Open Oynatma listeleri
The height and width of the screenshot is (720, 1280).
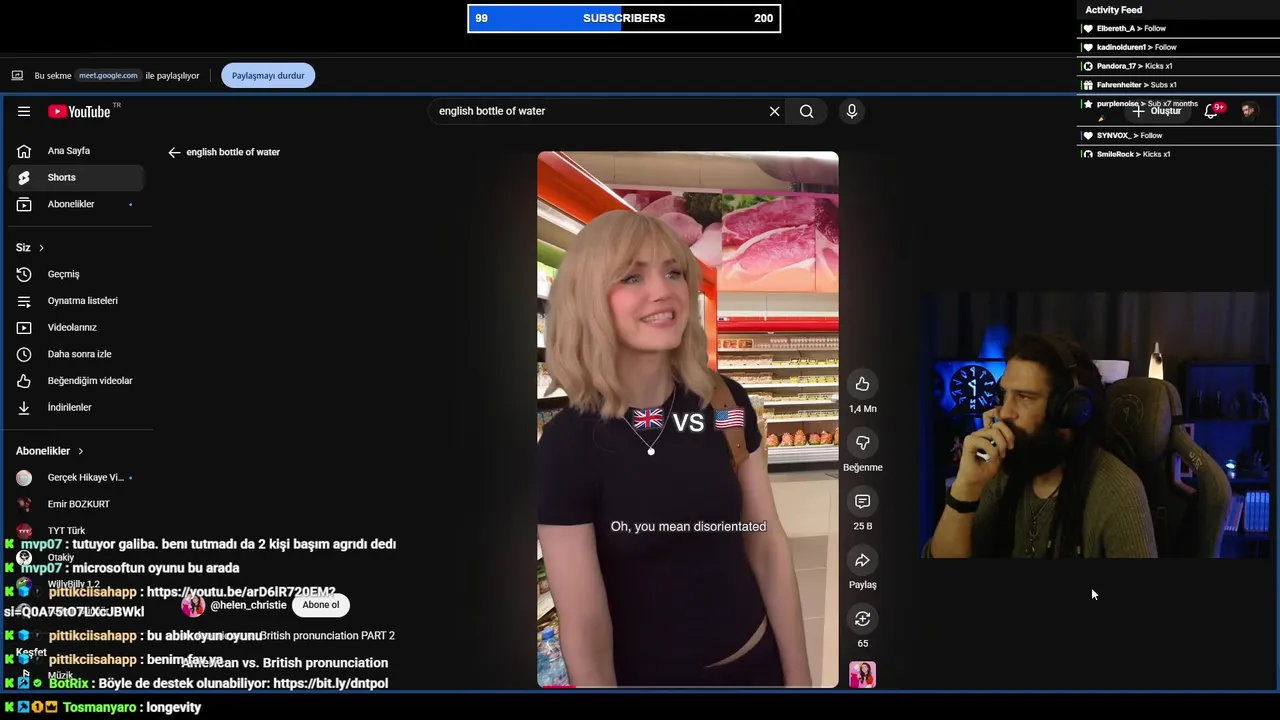click(75, 301)
